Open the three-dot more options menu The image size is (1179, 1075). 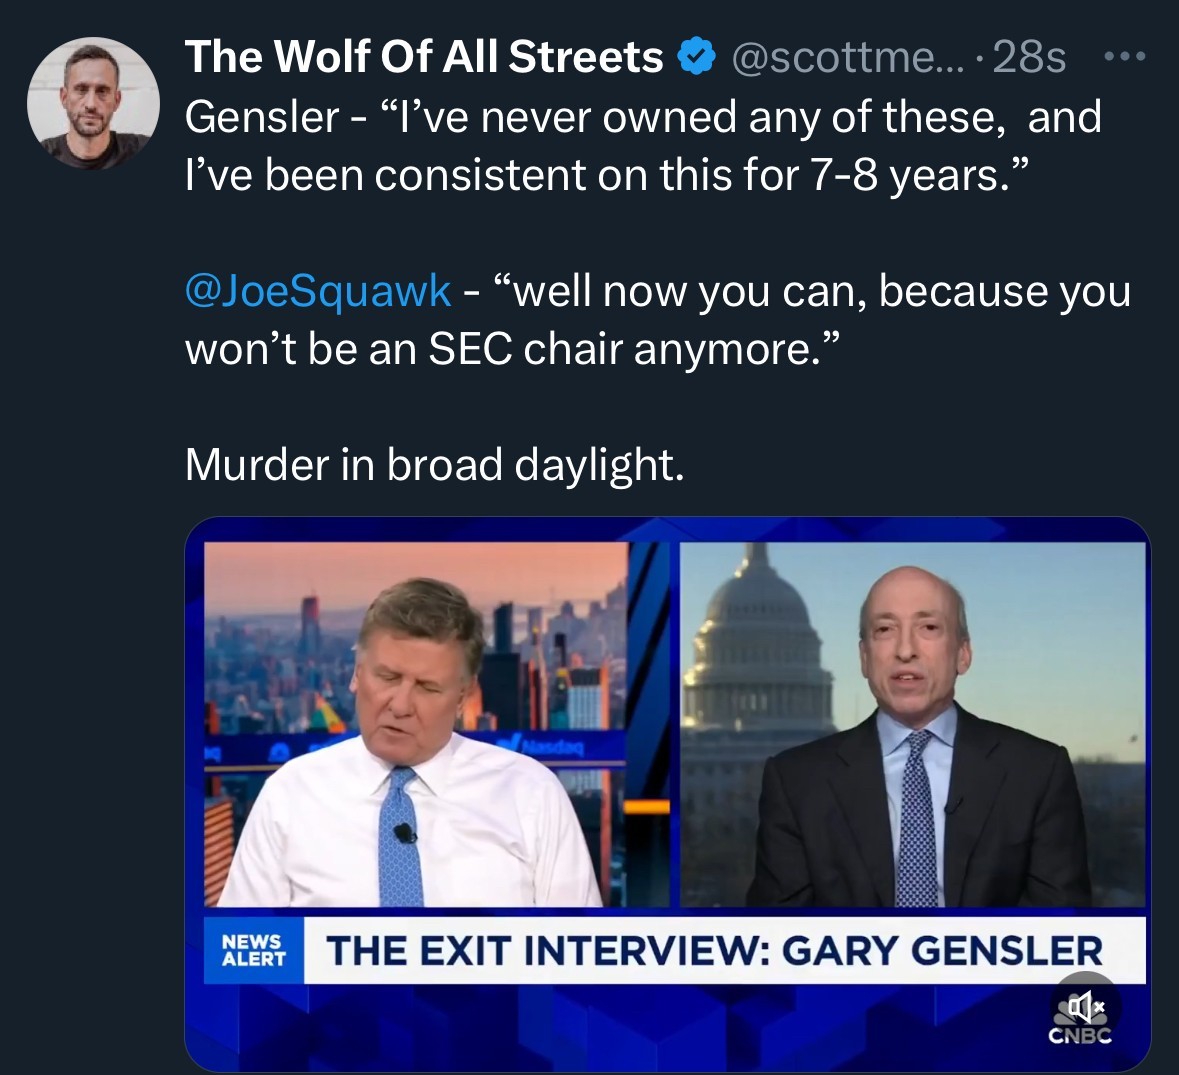1124,57
